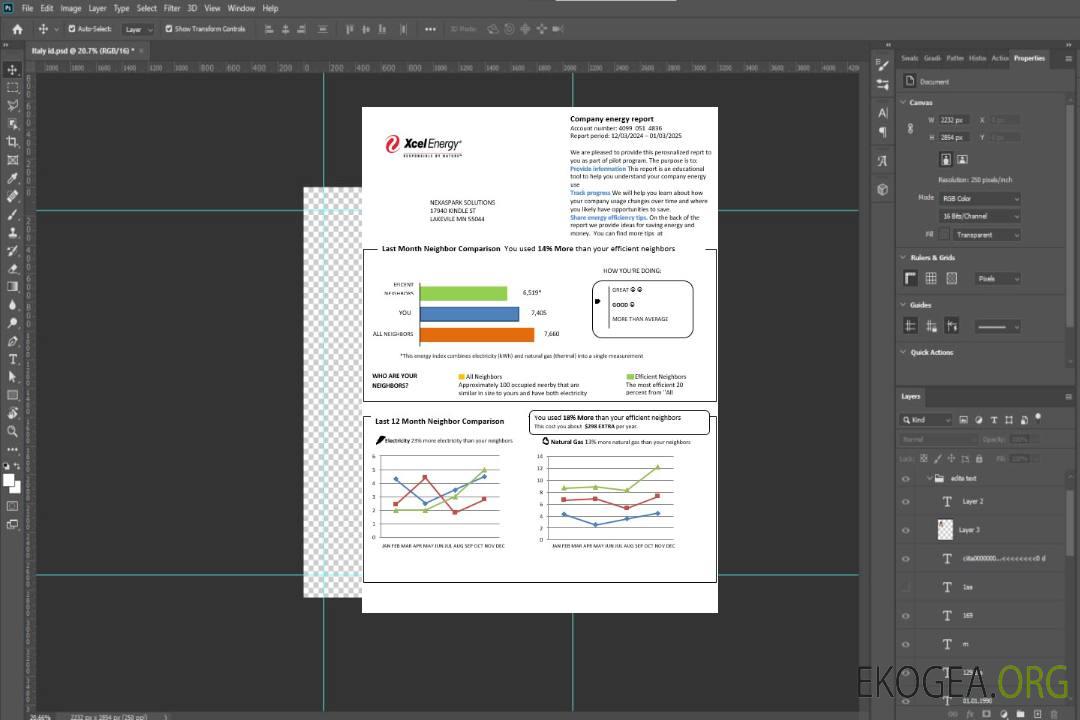Select the Brush tool
Image resolution: width=1080 pixels, height=720 pixels.
(12, 214)
